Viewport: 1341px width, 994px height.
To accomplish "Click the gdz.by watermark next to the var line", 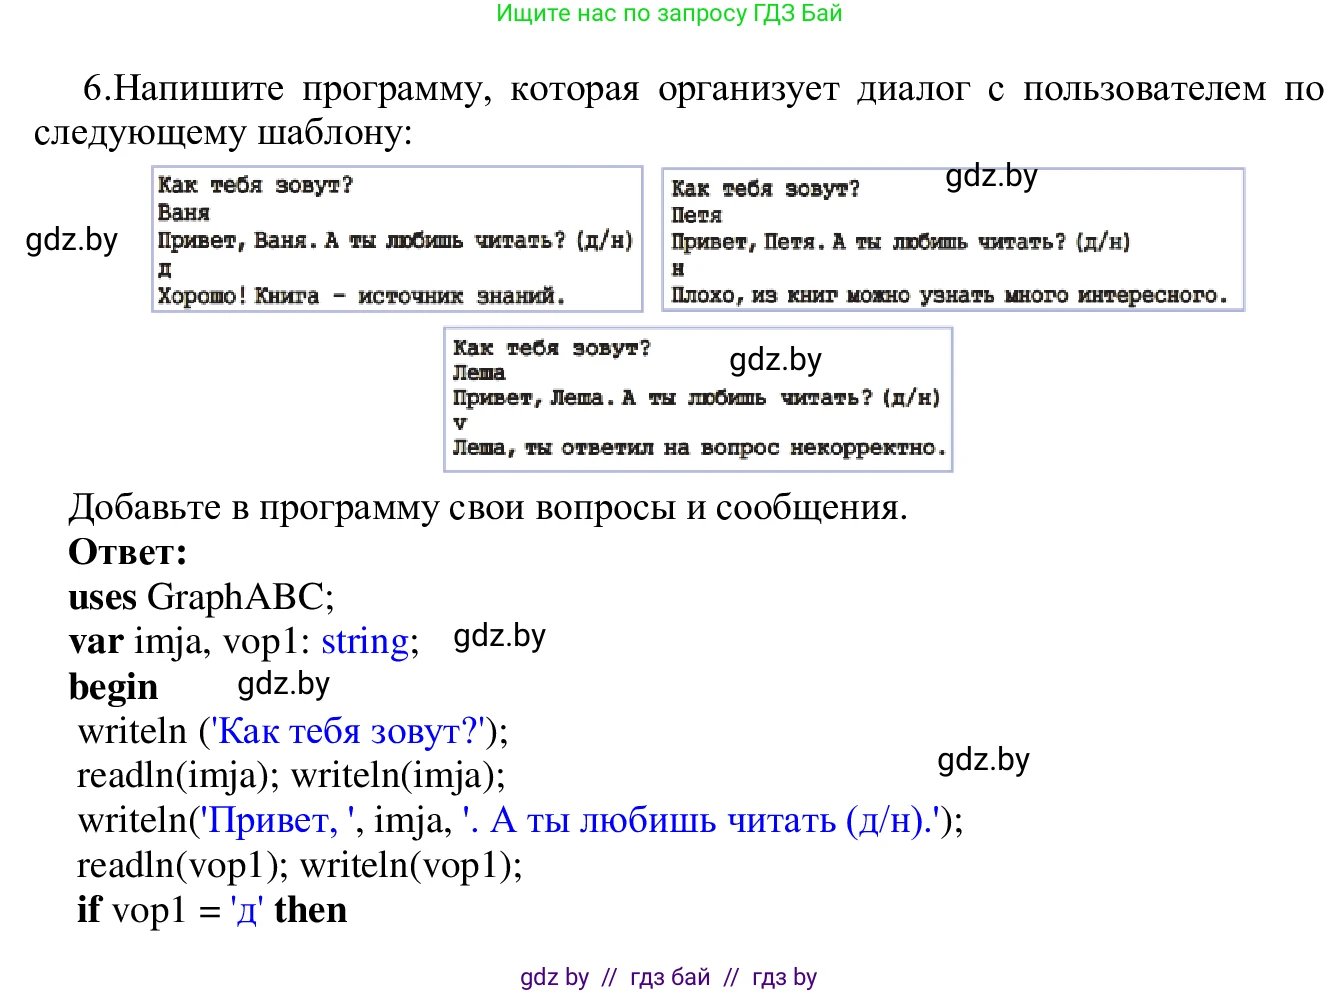I will [500, 636].
